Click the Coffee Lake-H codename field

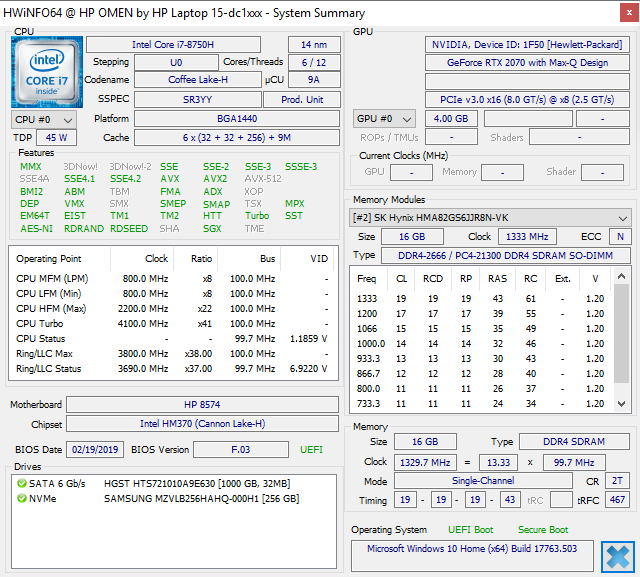tap(198, 80)
